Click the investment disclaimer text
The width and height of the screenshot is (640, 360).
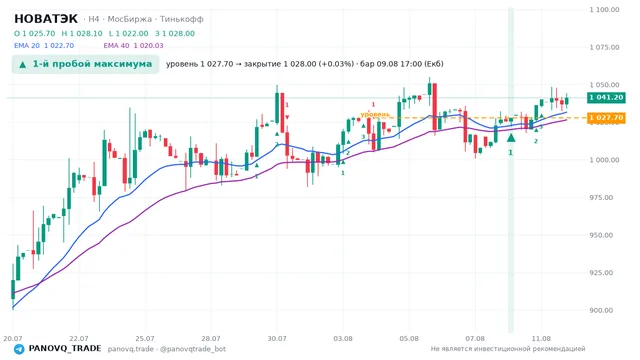[x=508, y=349]
